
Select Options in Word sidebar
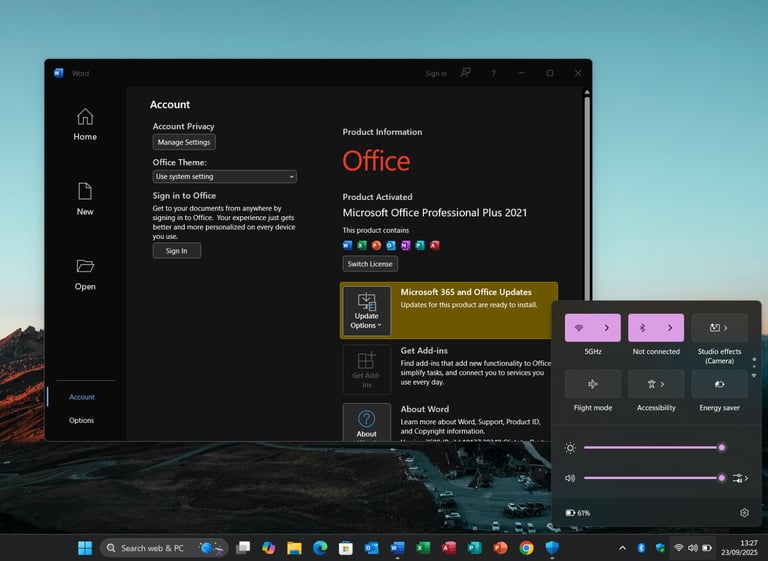pos(81,420)
